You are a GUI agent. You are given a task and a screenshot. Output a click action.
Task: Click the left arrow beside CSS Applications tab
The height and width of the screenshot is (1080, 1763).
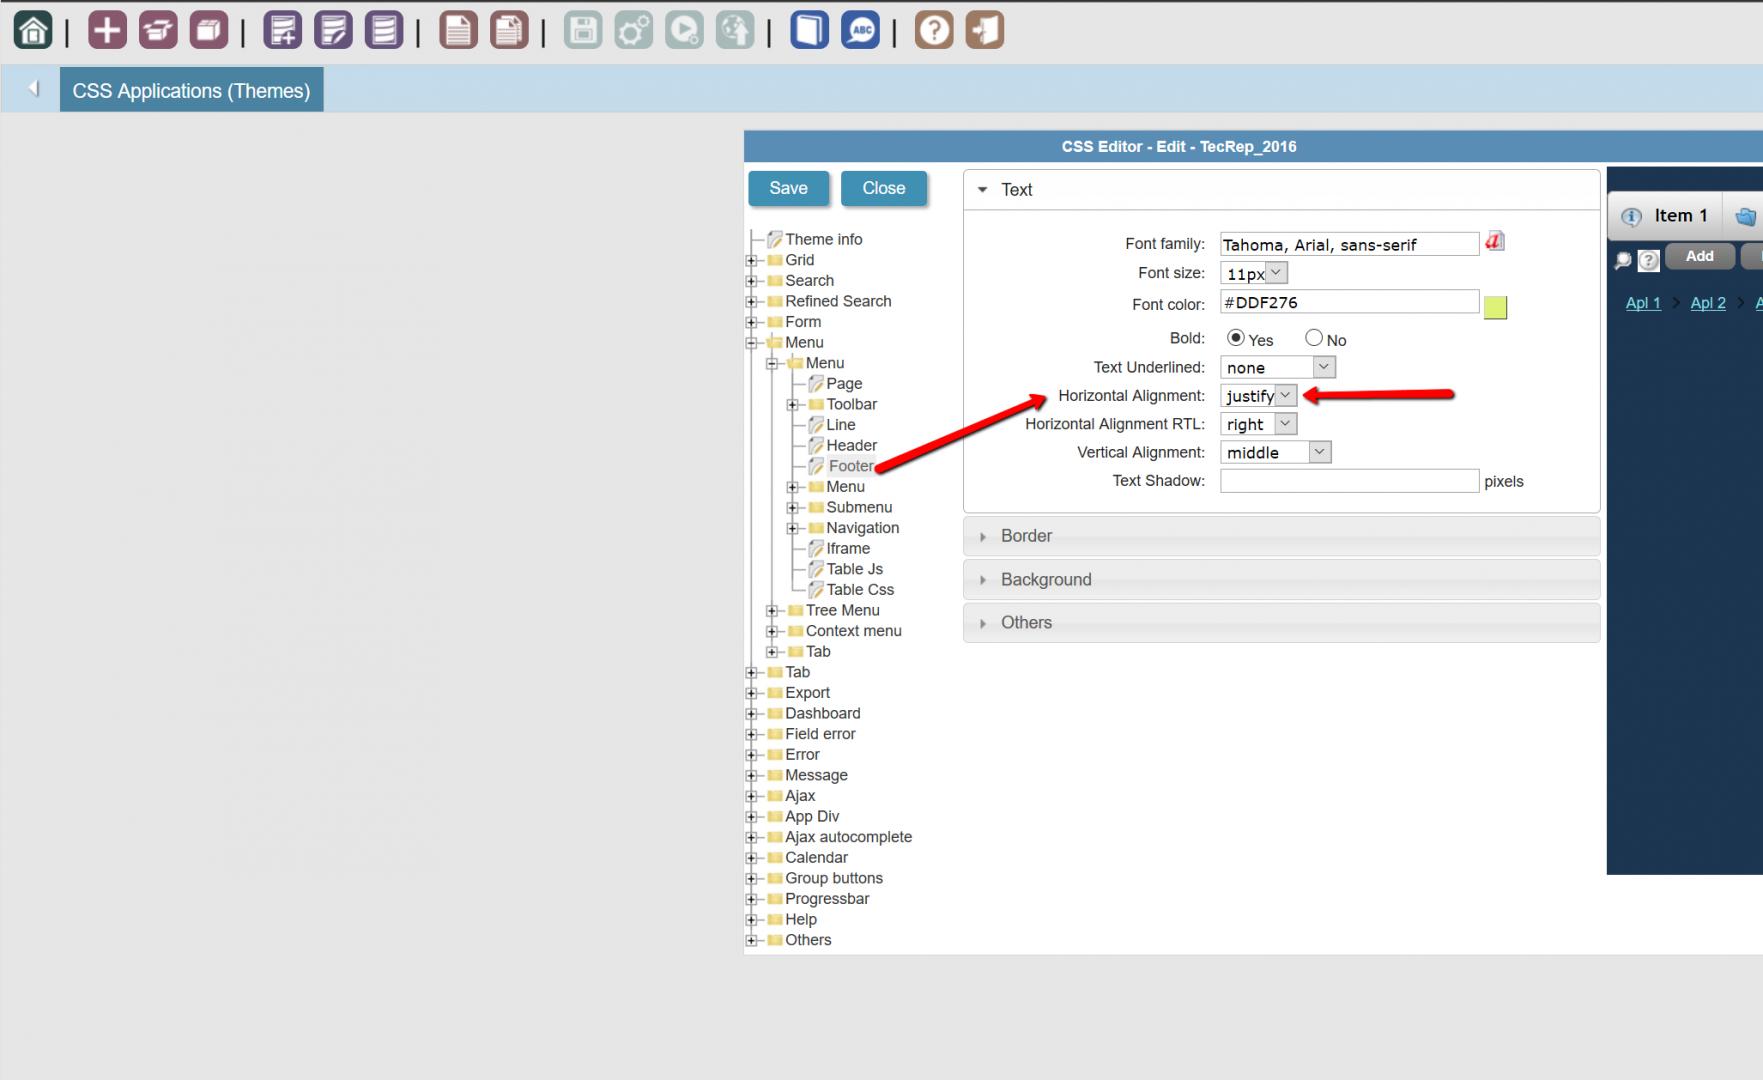click(x=33, y=89)
